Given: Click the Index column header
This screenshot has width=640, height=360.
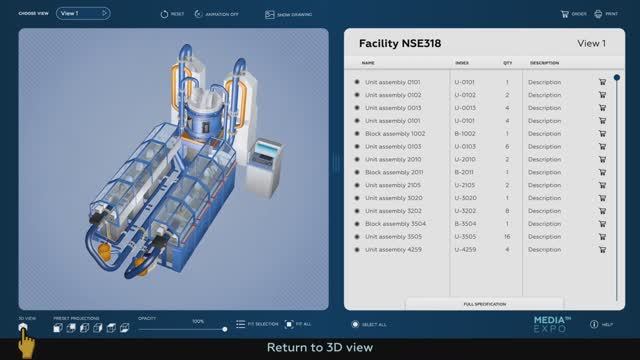Looking at the screenshot, I should 462,63.
